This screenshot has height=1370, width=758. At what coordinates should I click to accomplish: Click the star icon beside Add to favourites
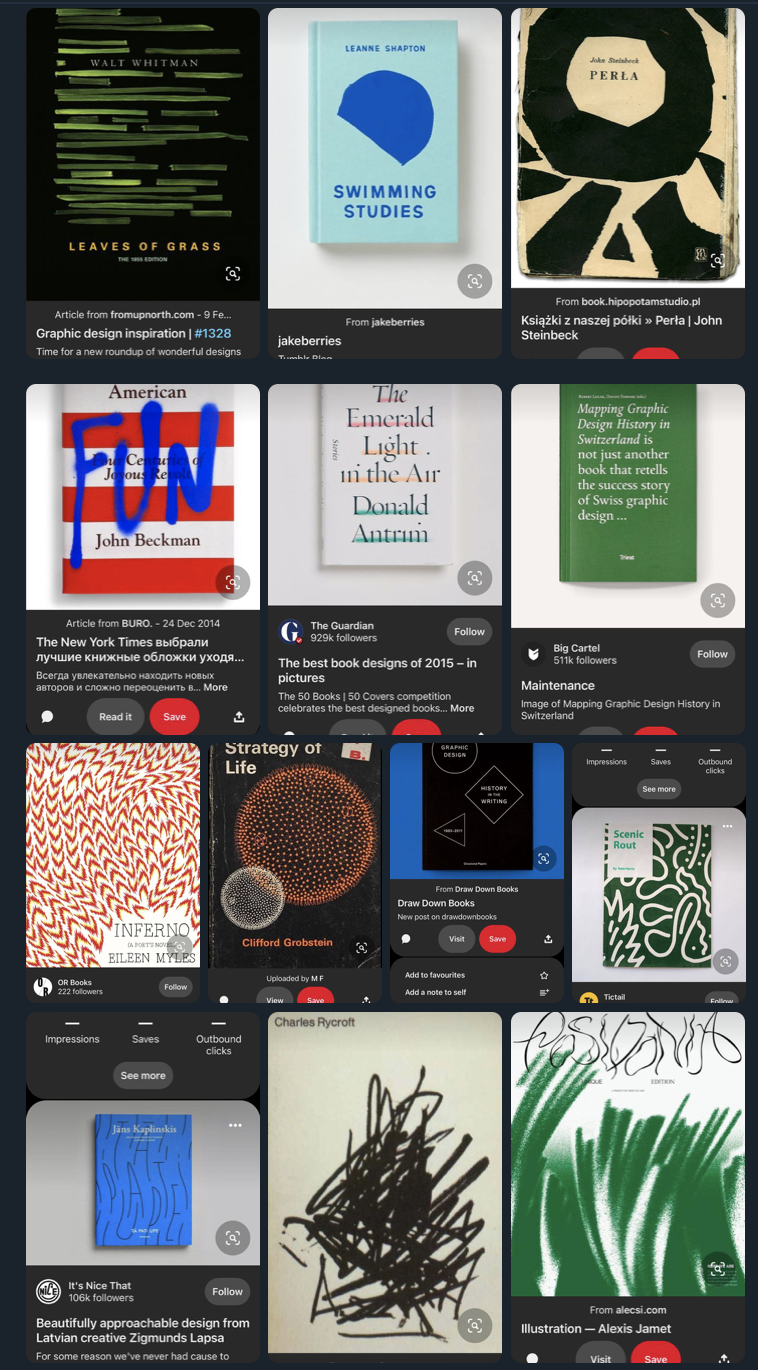pos(544,975)
